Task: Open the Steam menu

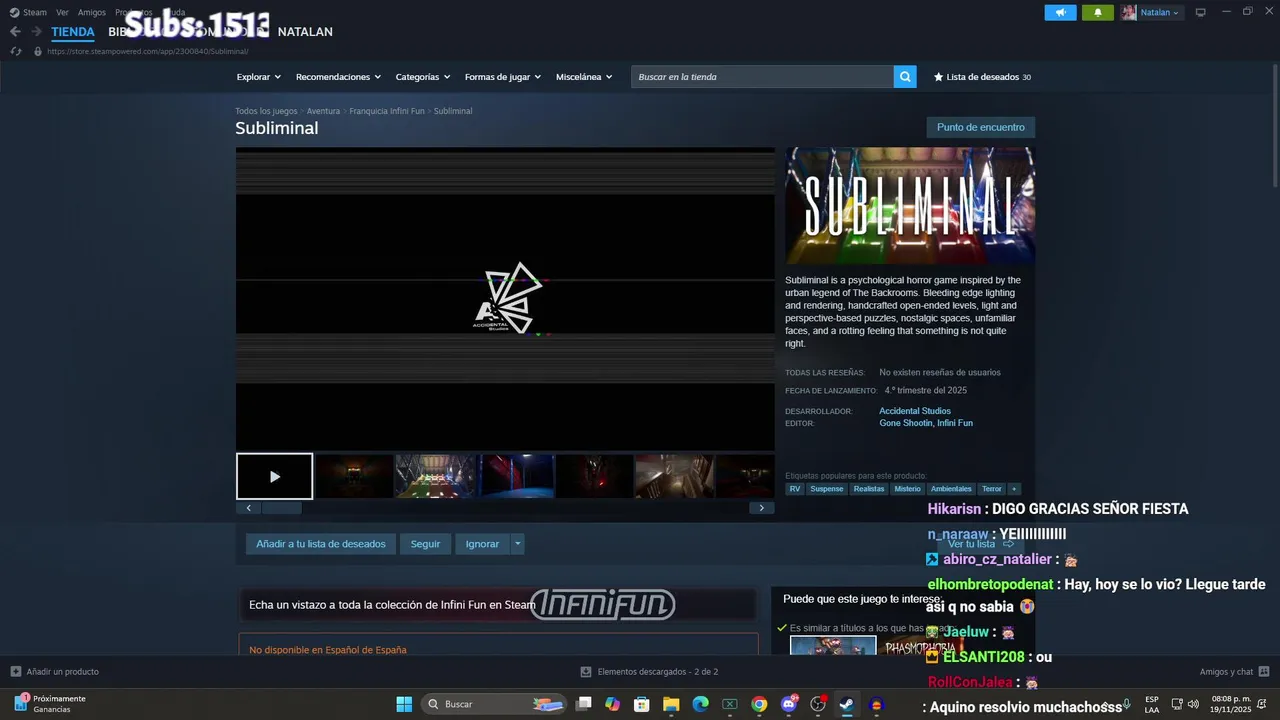Action: pos(29,12)
